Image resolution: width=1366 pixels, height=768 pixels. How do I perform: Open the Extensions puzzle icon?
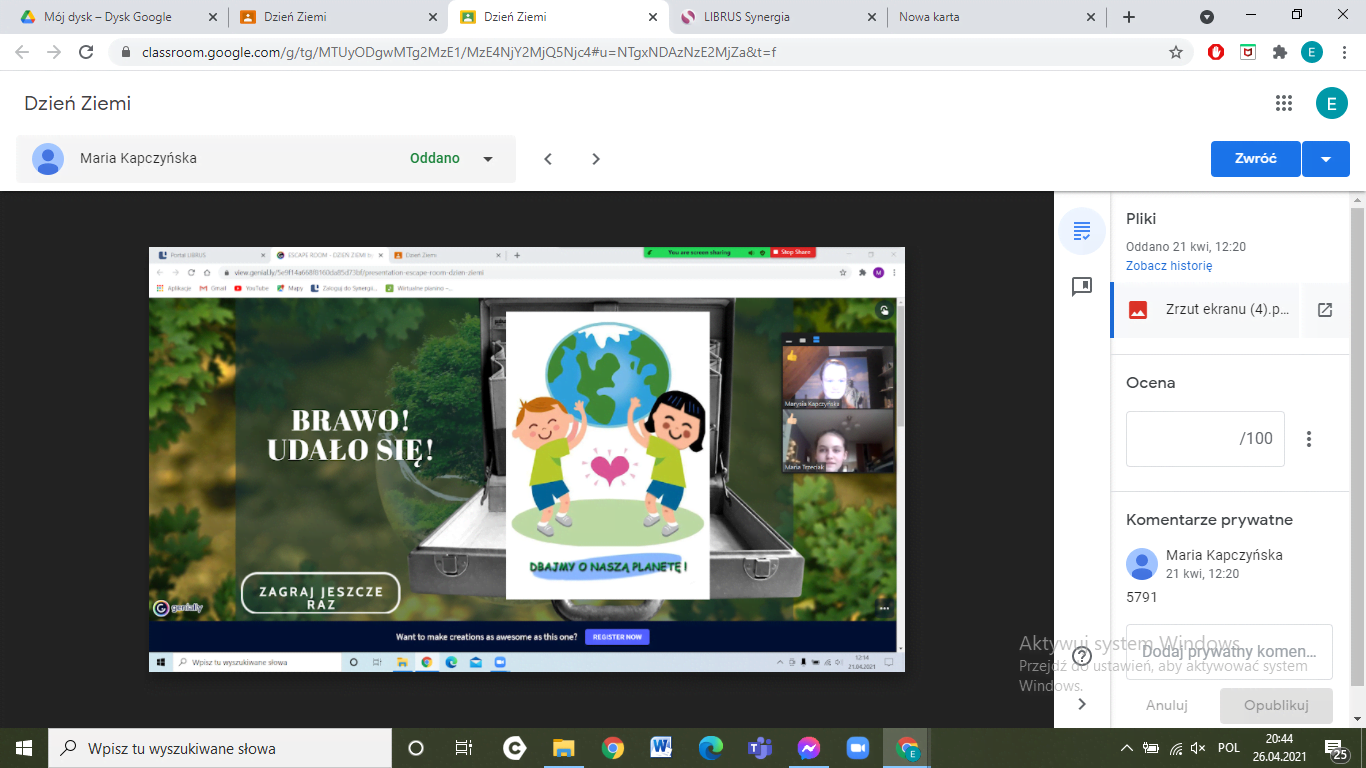(x=1279, y=53)
